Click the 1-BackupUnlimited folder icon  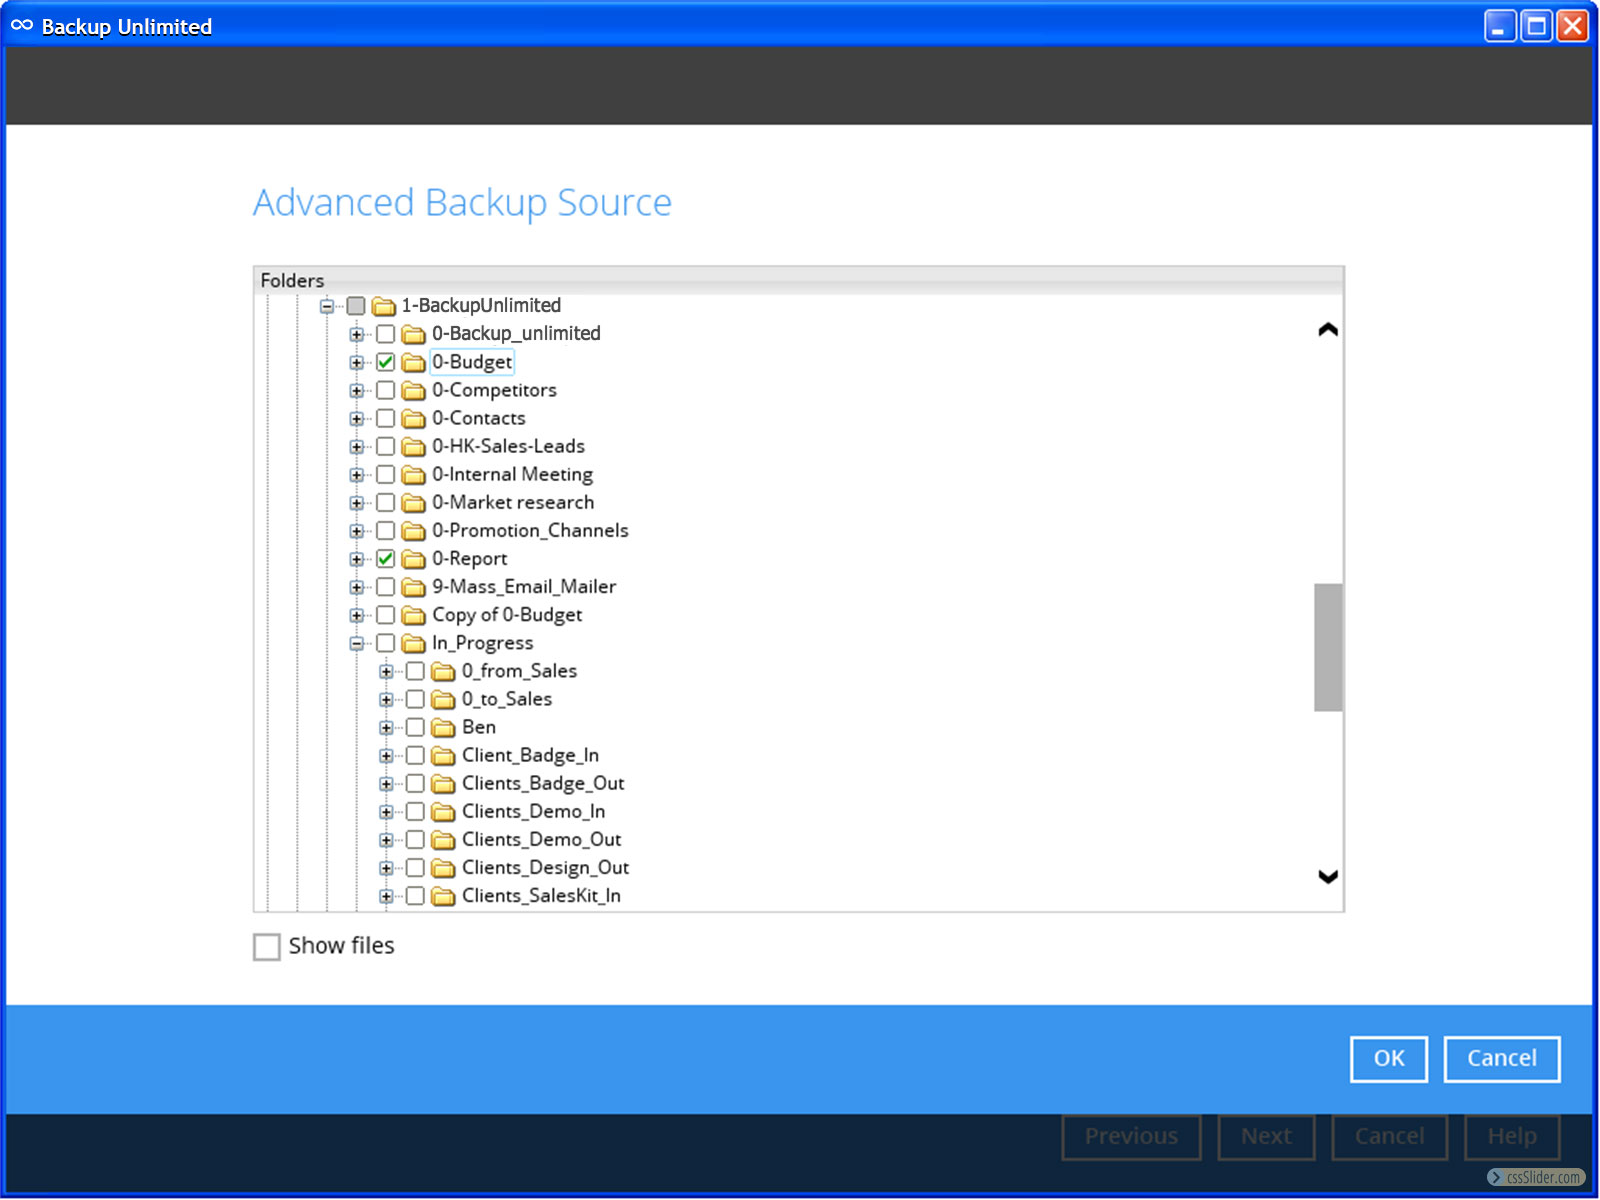[x=384, y=306]
